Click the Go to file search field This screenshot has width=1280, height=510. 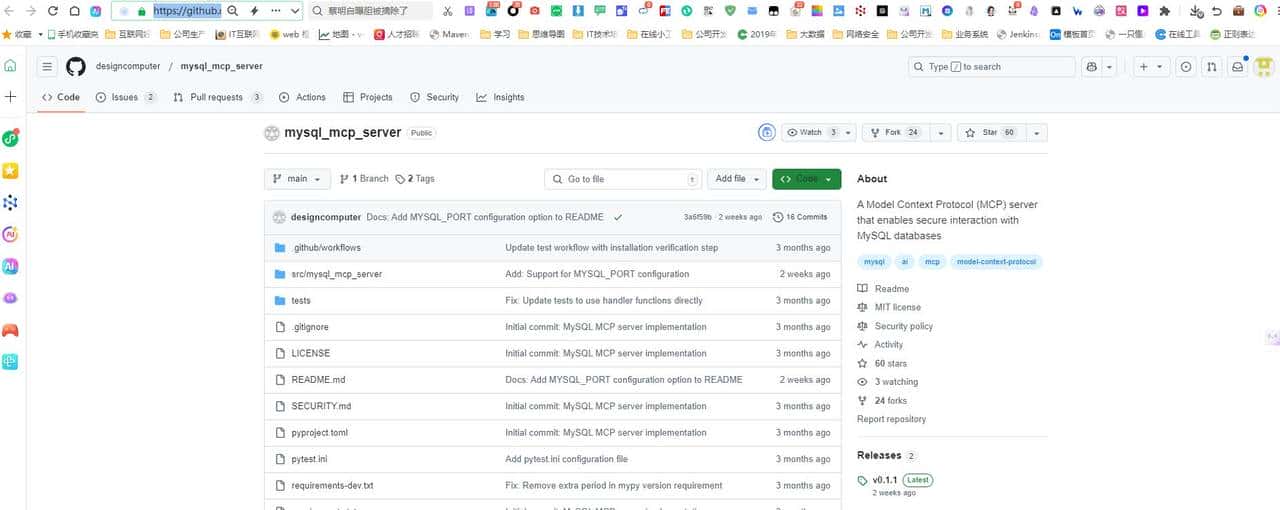pos(623,179)
